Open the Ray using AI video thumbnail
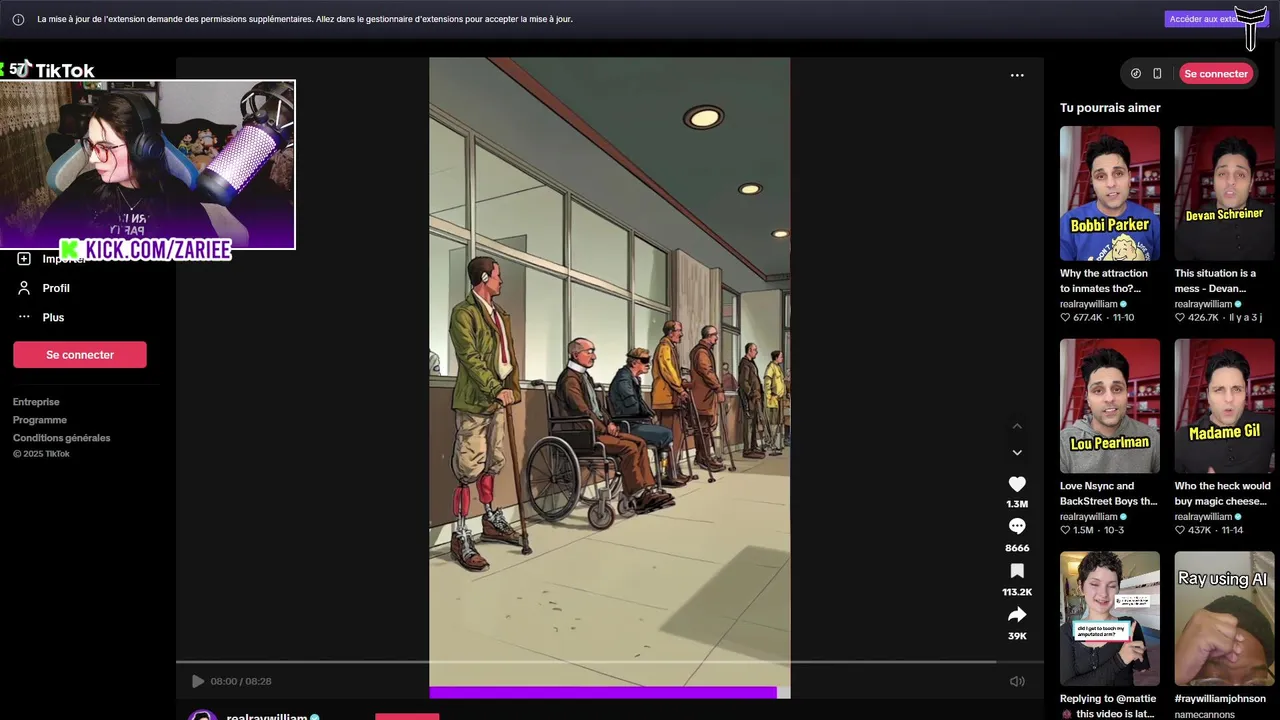This screenshot has height=720, width=1280. [1224, 619]
